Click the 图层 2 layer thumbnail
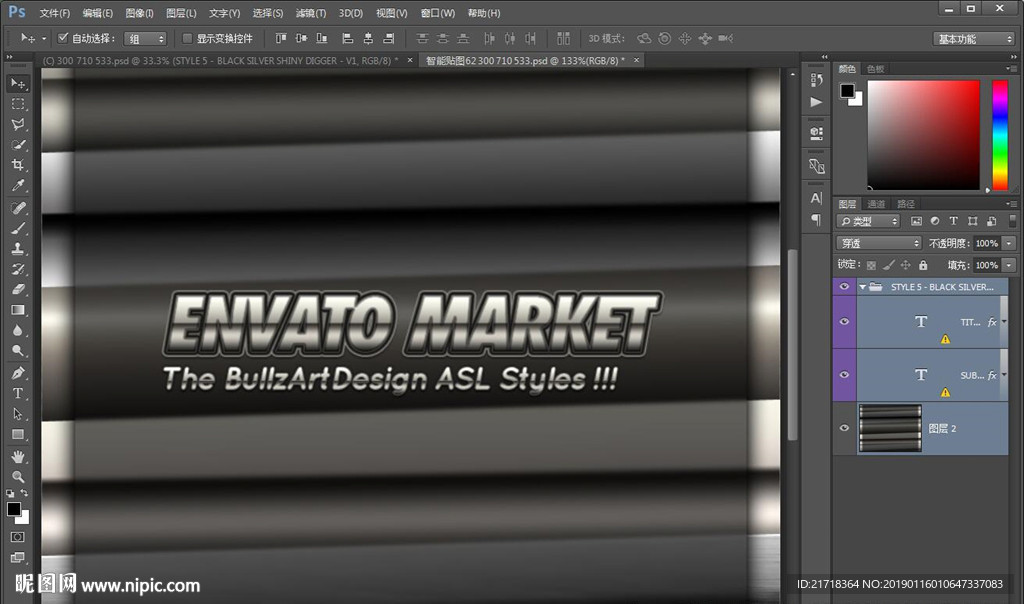Screen dimensions: 1024x604 pyautogui.click(x=890, y=428)
